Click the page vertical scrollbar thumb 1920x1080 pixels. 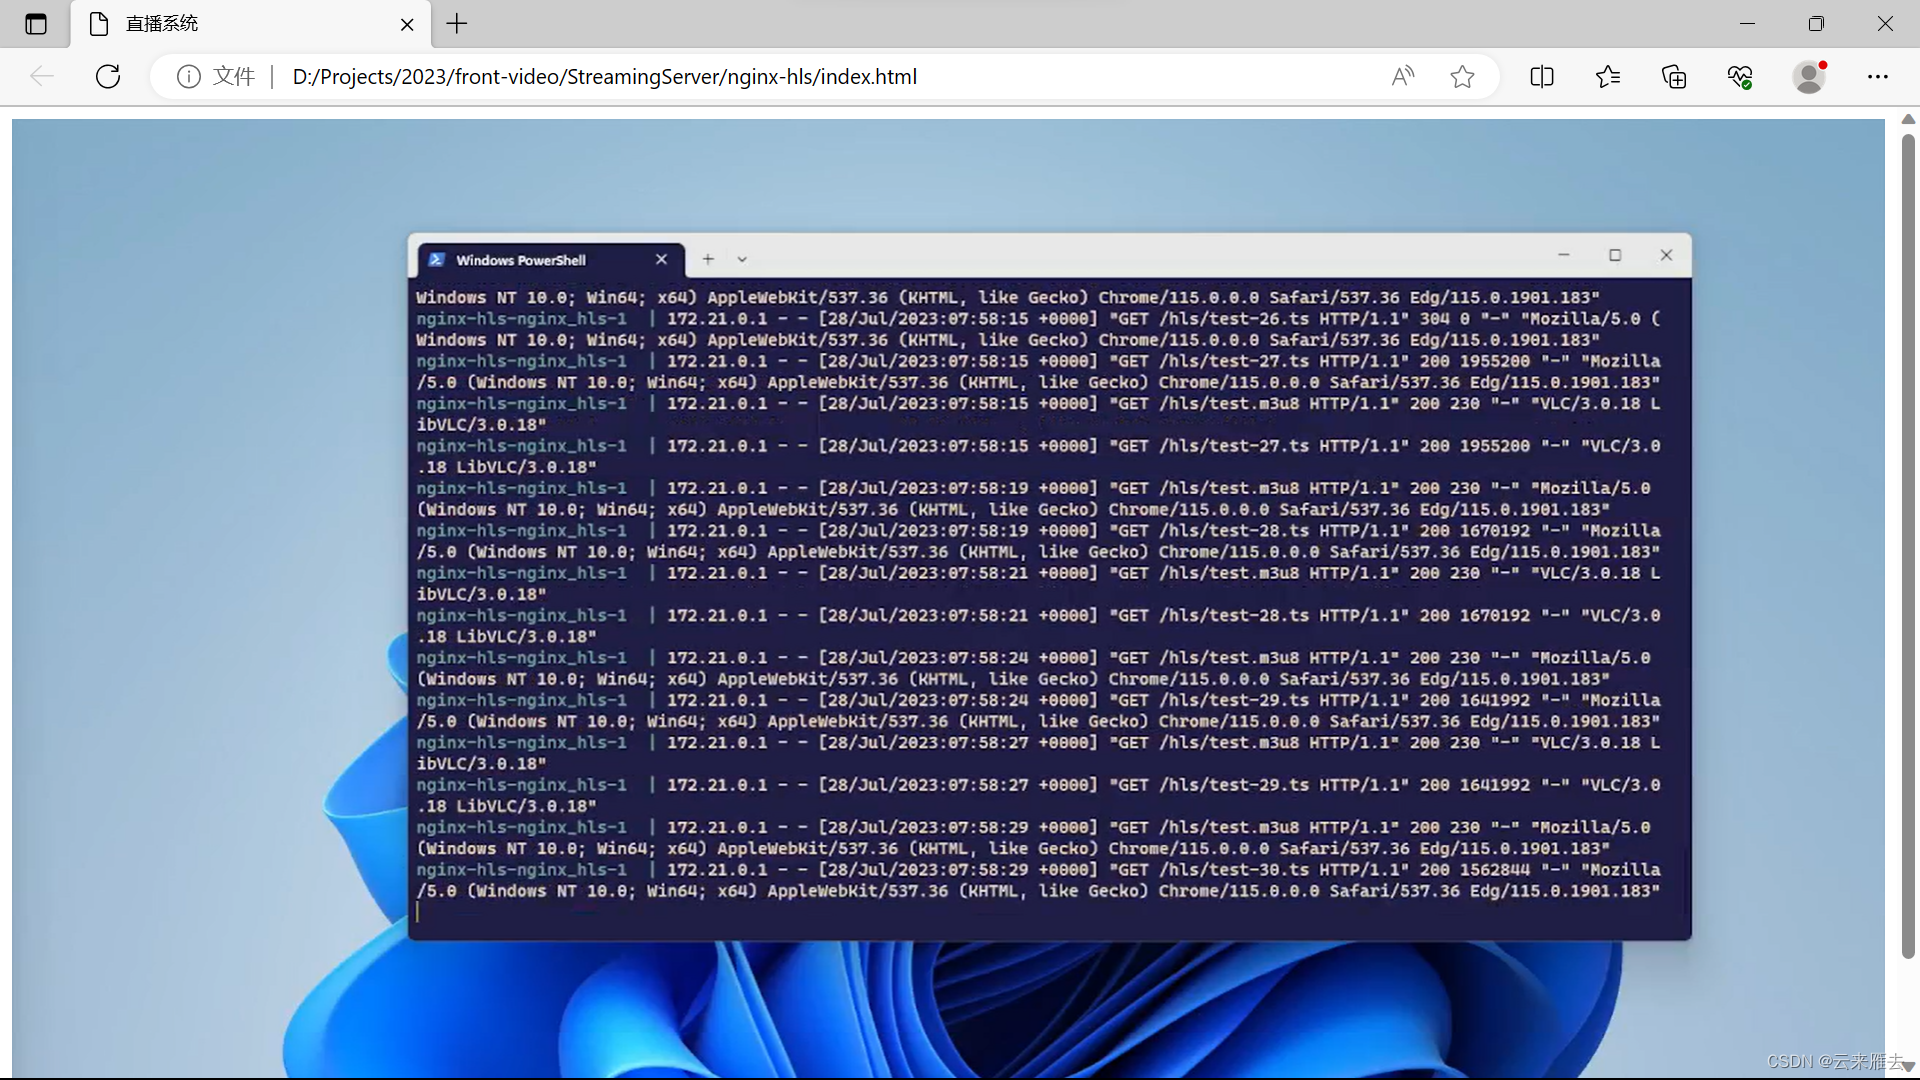pos(1908,545)
